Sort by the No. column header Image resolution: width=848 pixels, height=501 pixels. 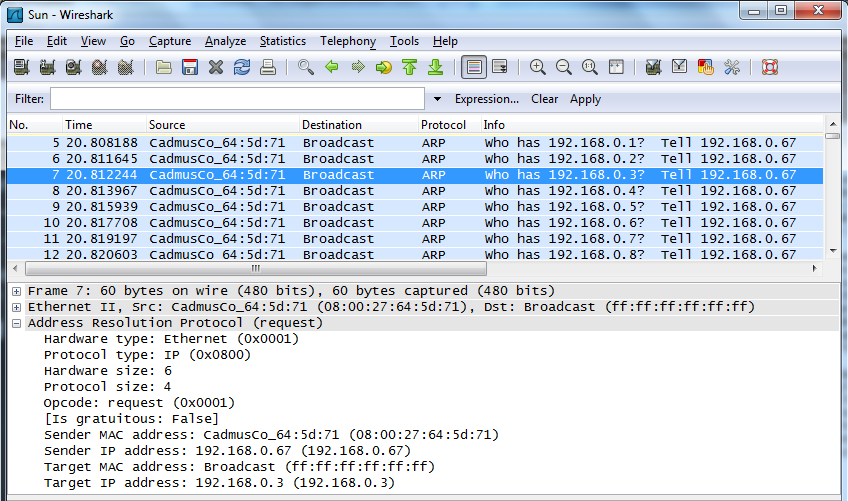pos(34,125)
